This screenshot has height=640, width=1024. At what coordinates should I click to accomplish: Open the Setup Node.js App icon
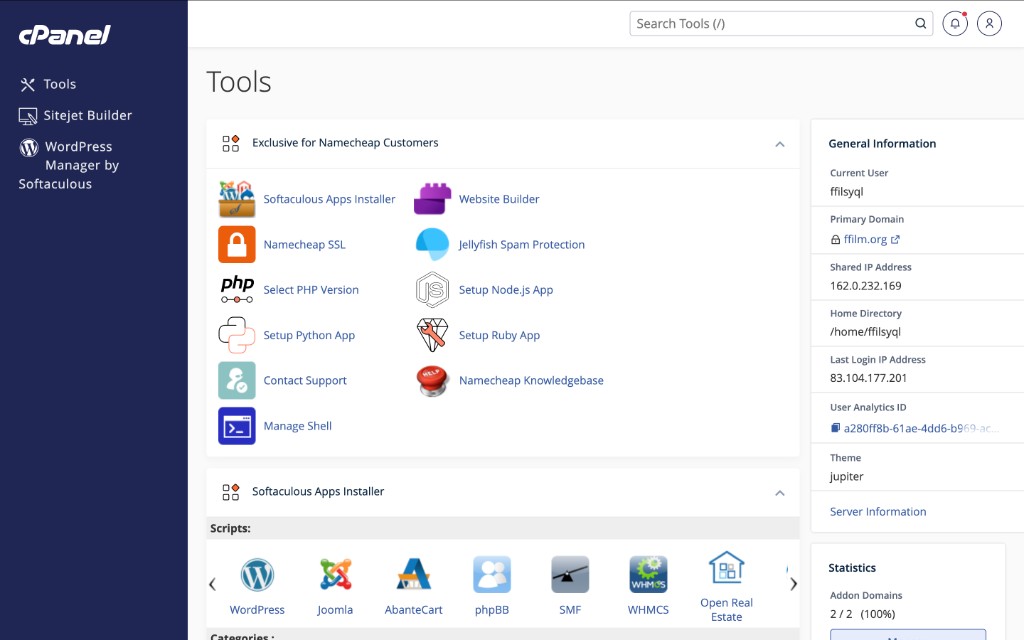pos(432,290)
